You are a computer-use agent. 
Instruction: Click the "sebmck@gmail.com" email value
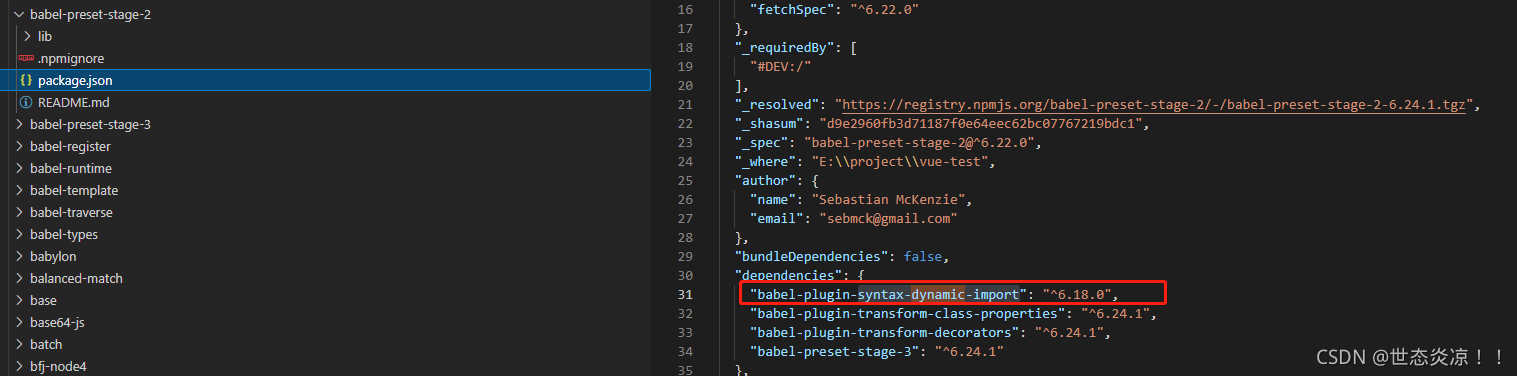[x=888, y=219]
